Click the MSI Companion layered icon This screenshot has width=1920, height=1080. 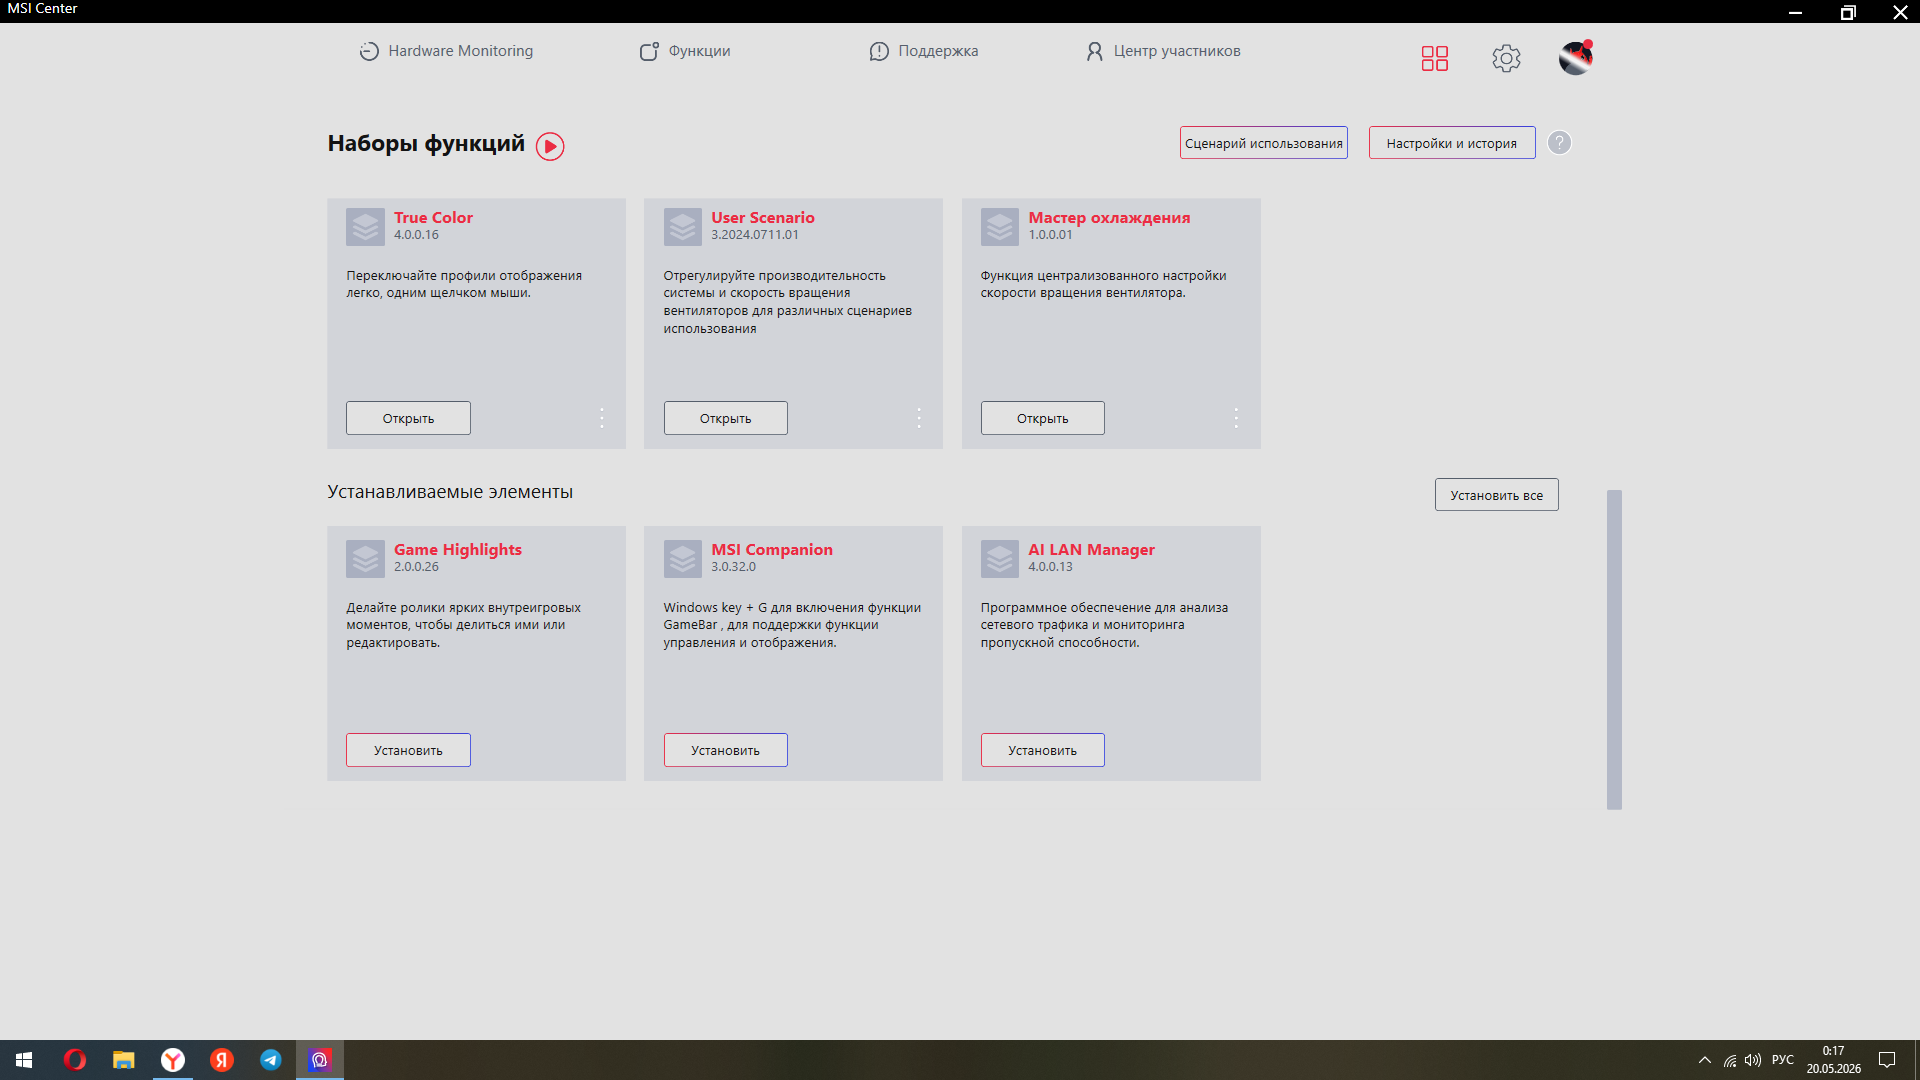[x=683, y=559]
